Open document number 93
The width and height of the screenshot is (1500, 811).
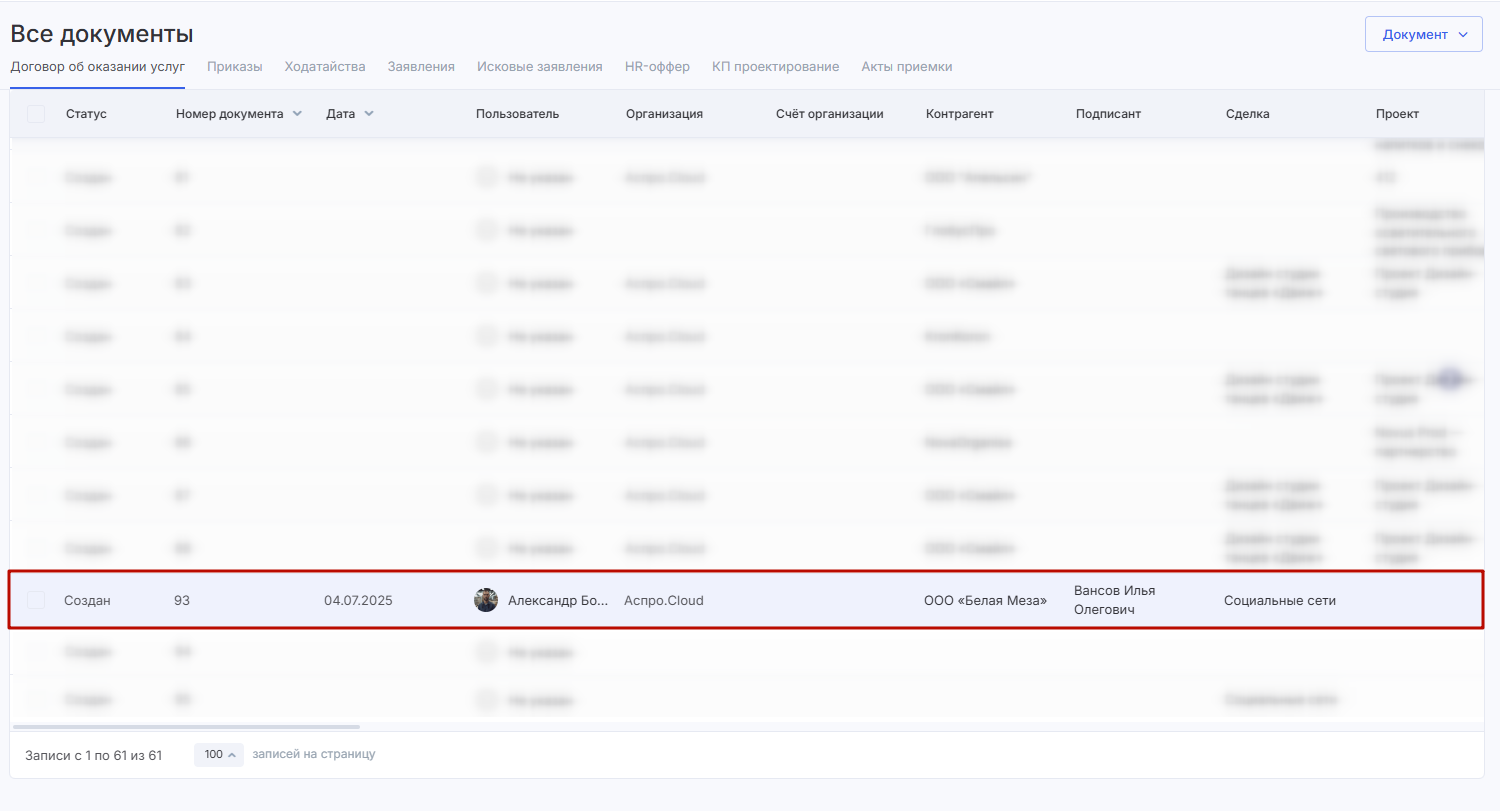tap(182, 601)
